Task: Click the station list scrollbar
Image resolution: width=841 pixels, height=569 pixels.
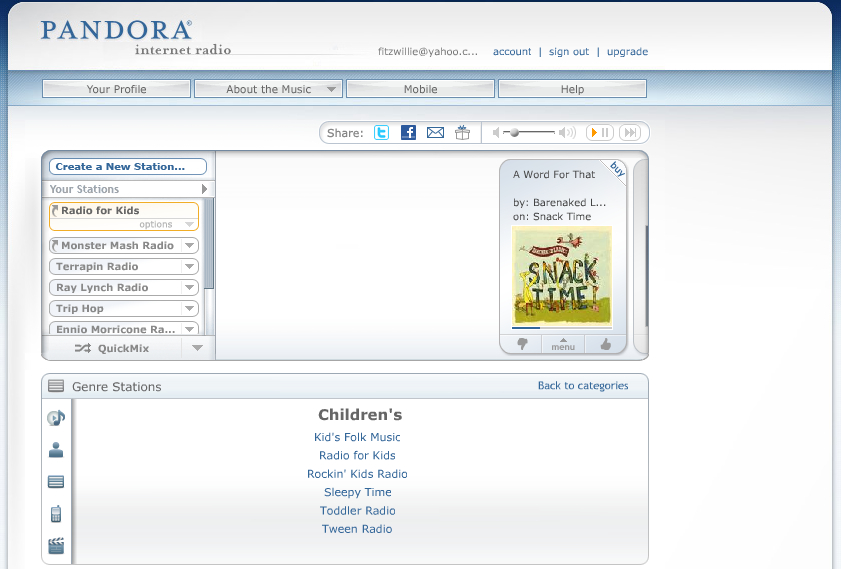Action: tap(210, 244)
